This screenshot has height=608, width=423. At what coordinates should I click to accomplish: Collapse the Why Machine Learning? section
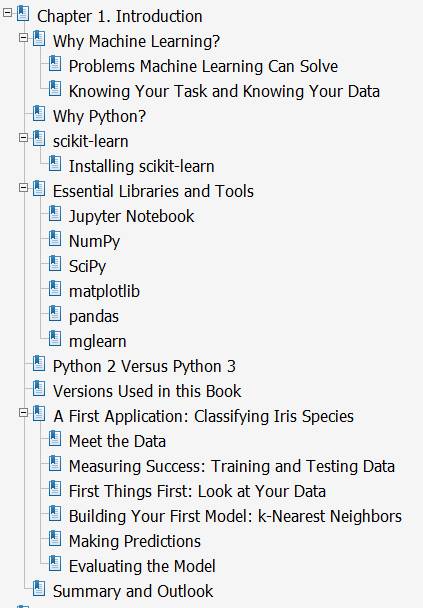tap(23, 38)
